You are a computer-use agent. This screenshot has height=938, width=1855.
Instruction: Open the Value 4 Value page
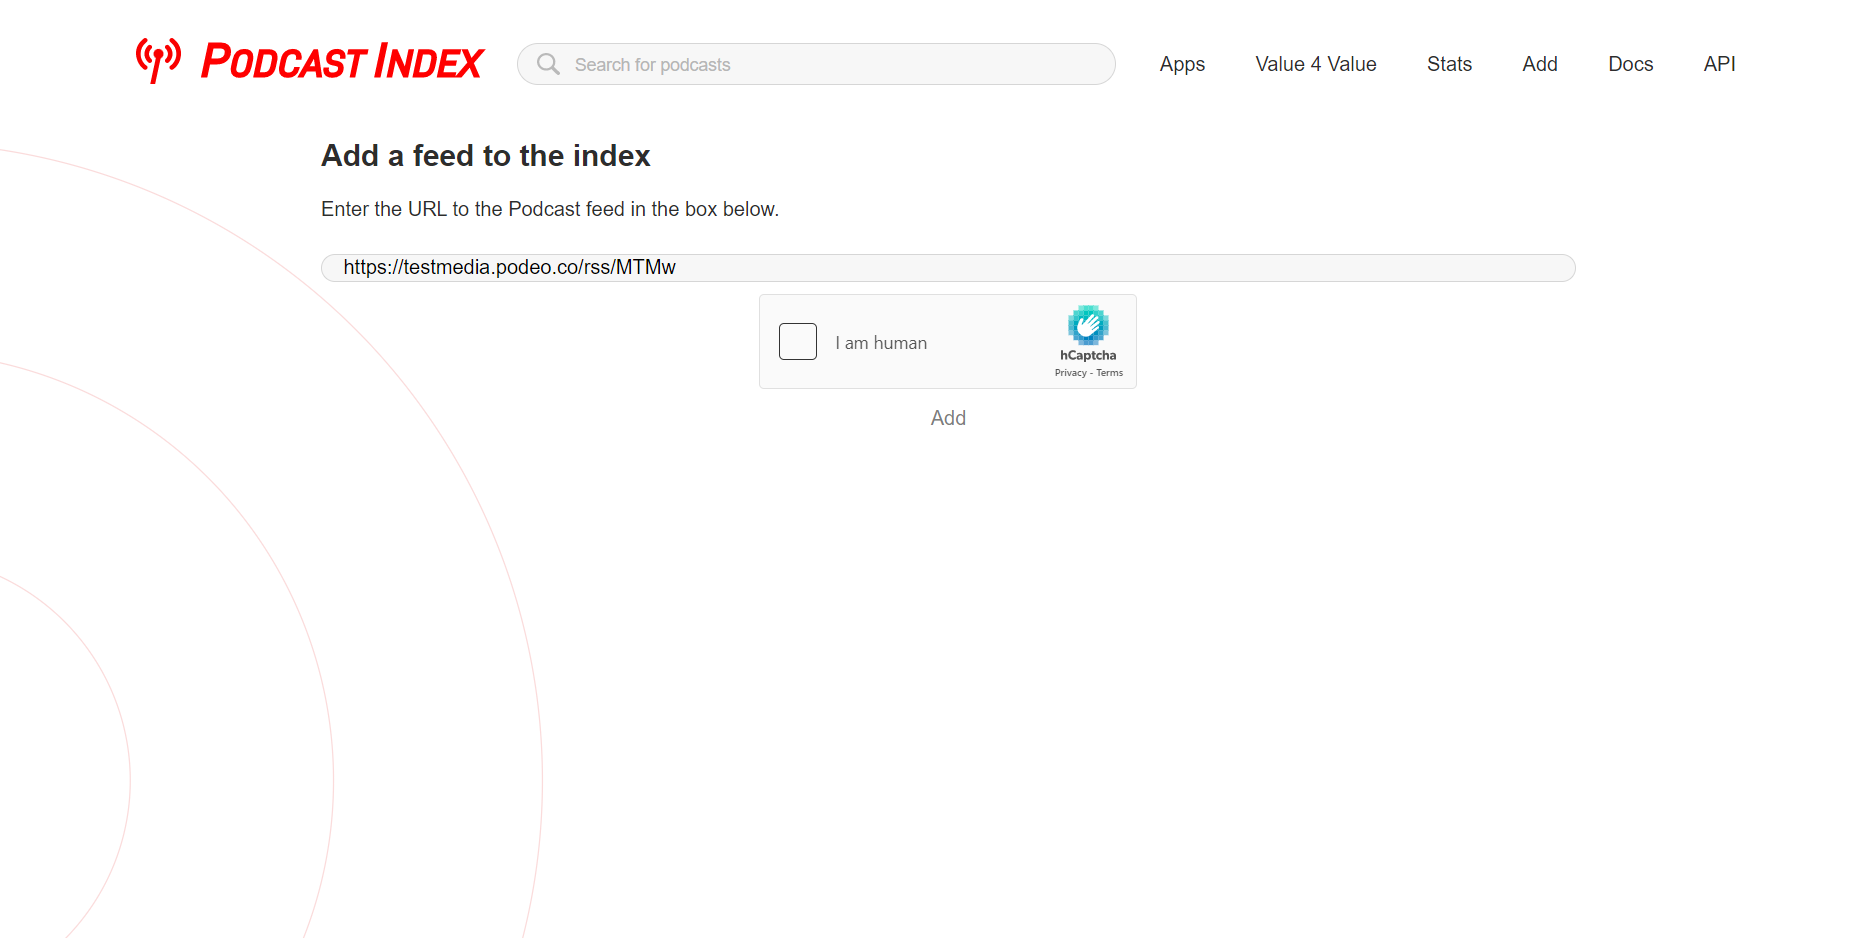(1316, 64)
